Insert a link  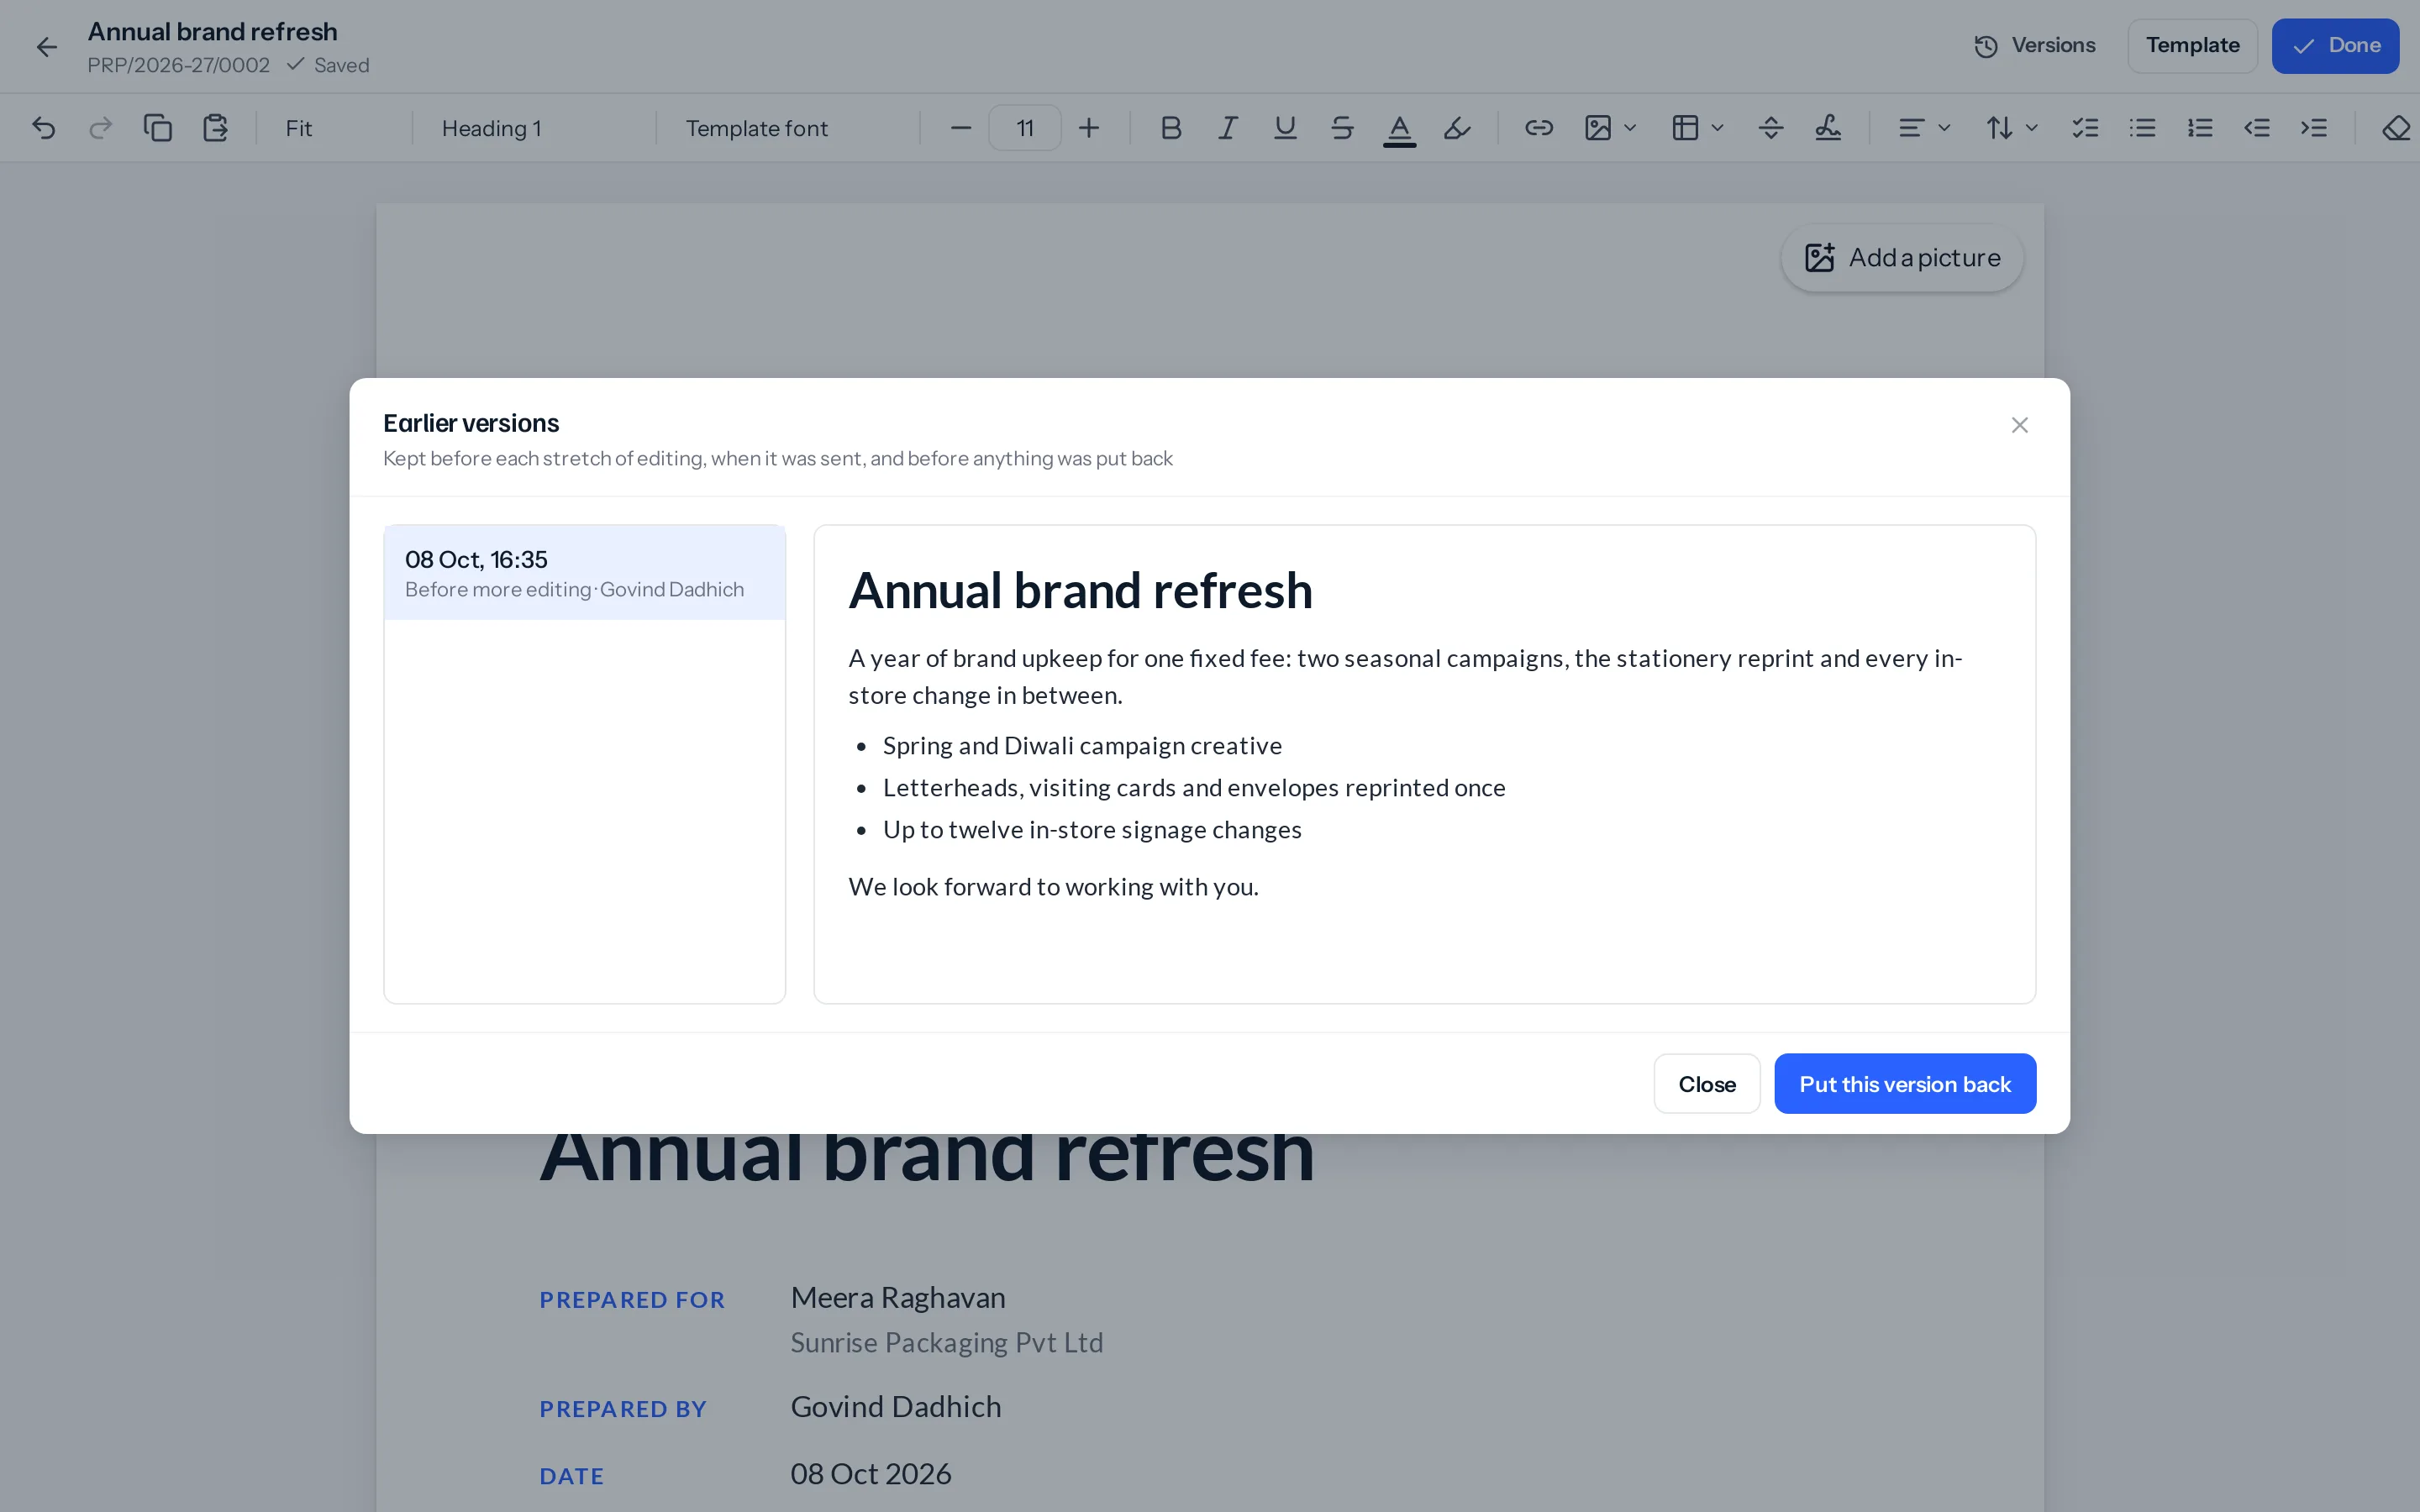tap(1538, 128)
